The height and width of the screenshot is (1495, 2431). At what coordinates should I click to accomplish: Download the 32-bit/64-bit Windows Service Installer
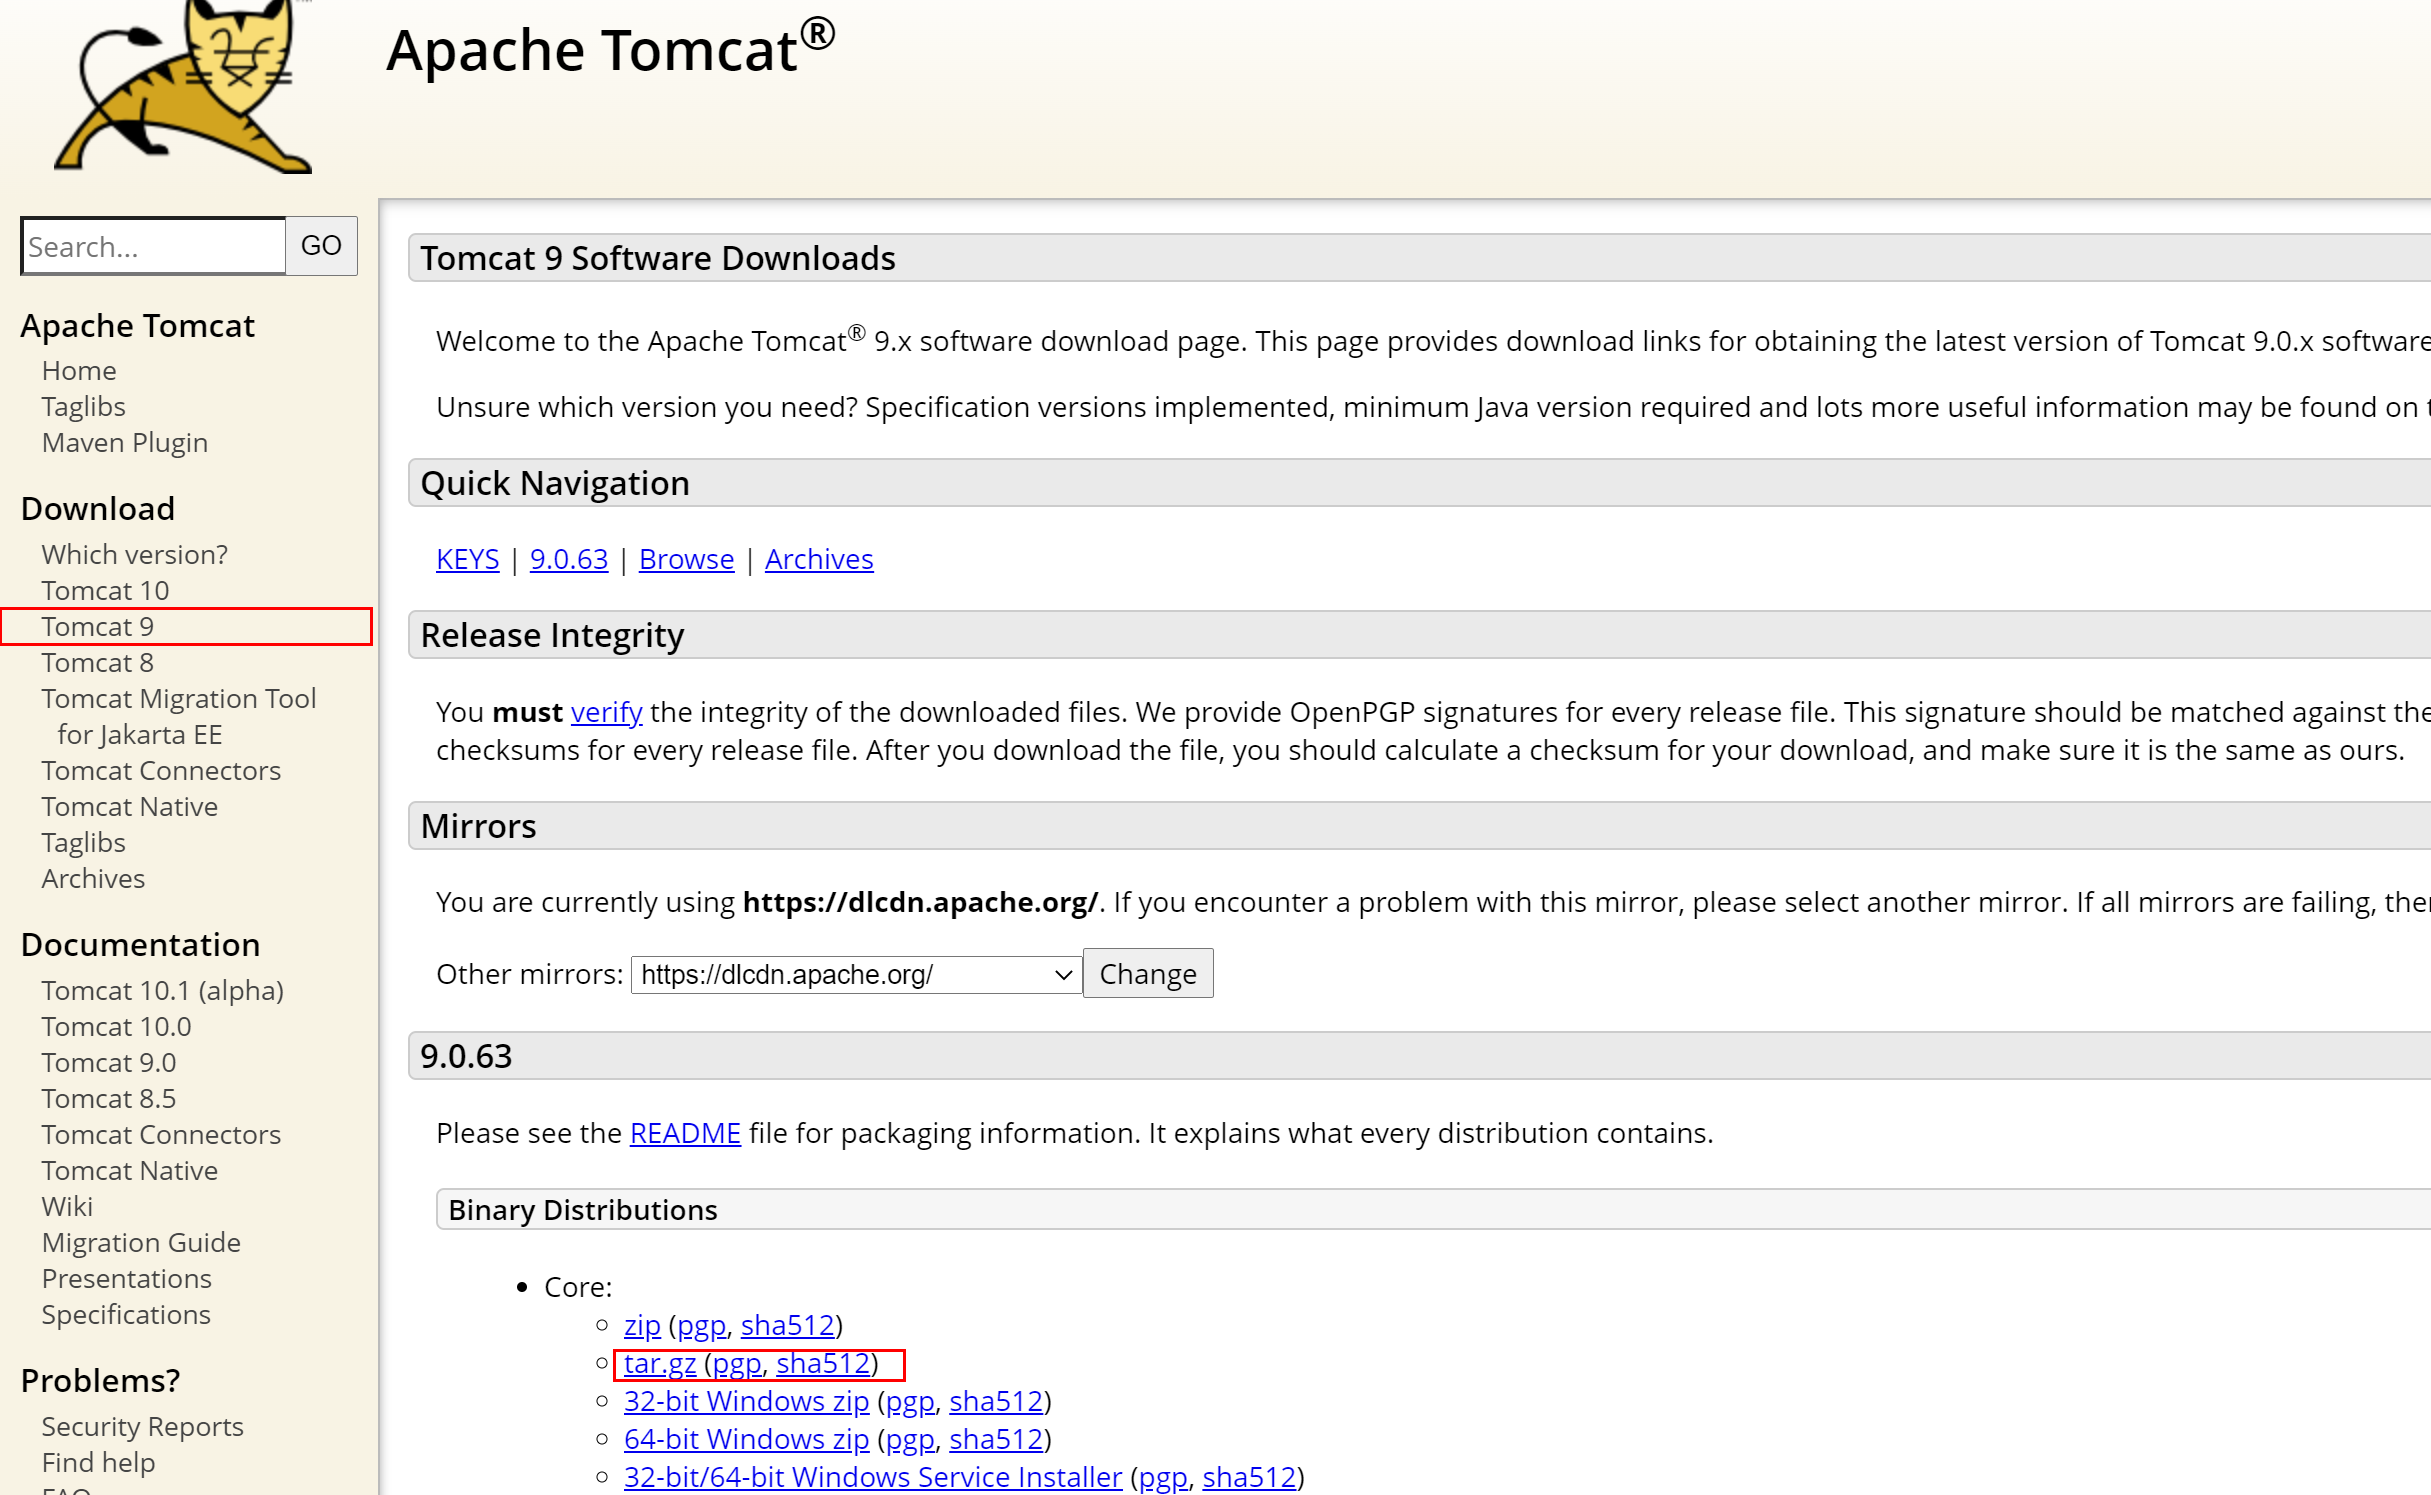coord(872,1477)
